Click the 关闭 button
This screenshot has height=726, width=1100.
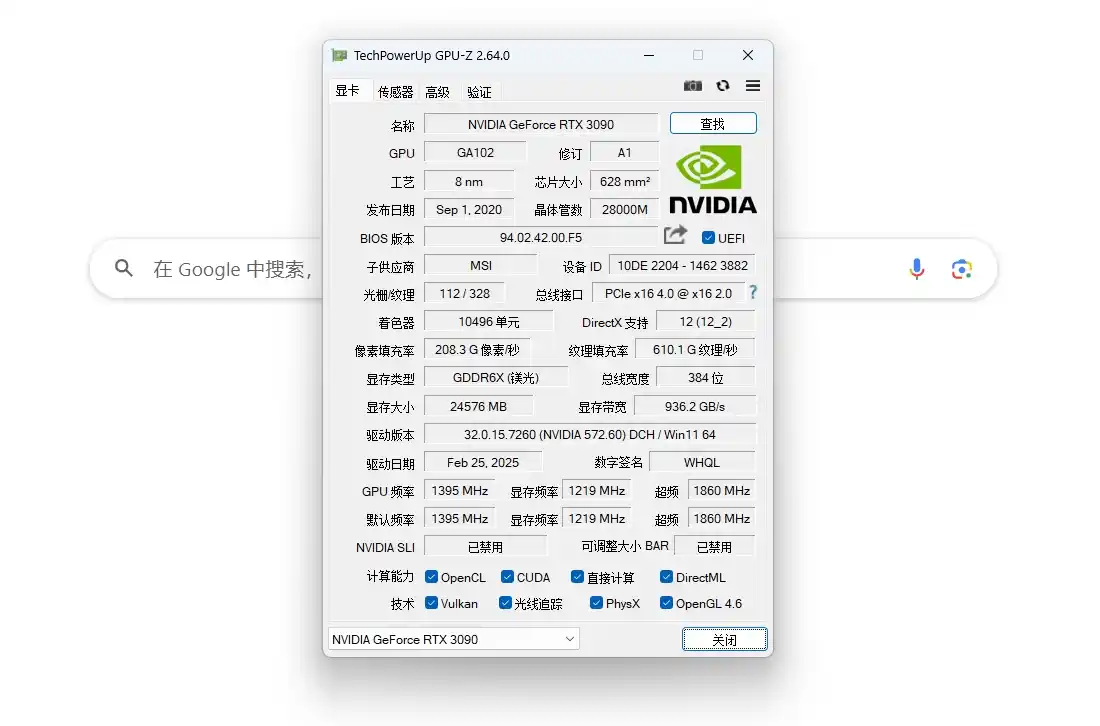point(725,639)
